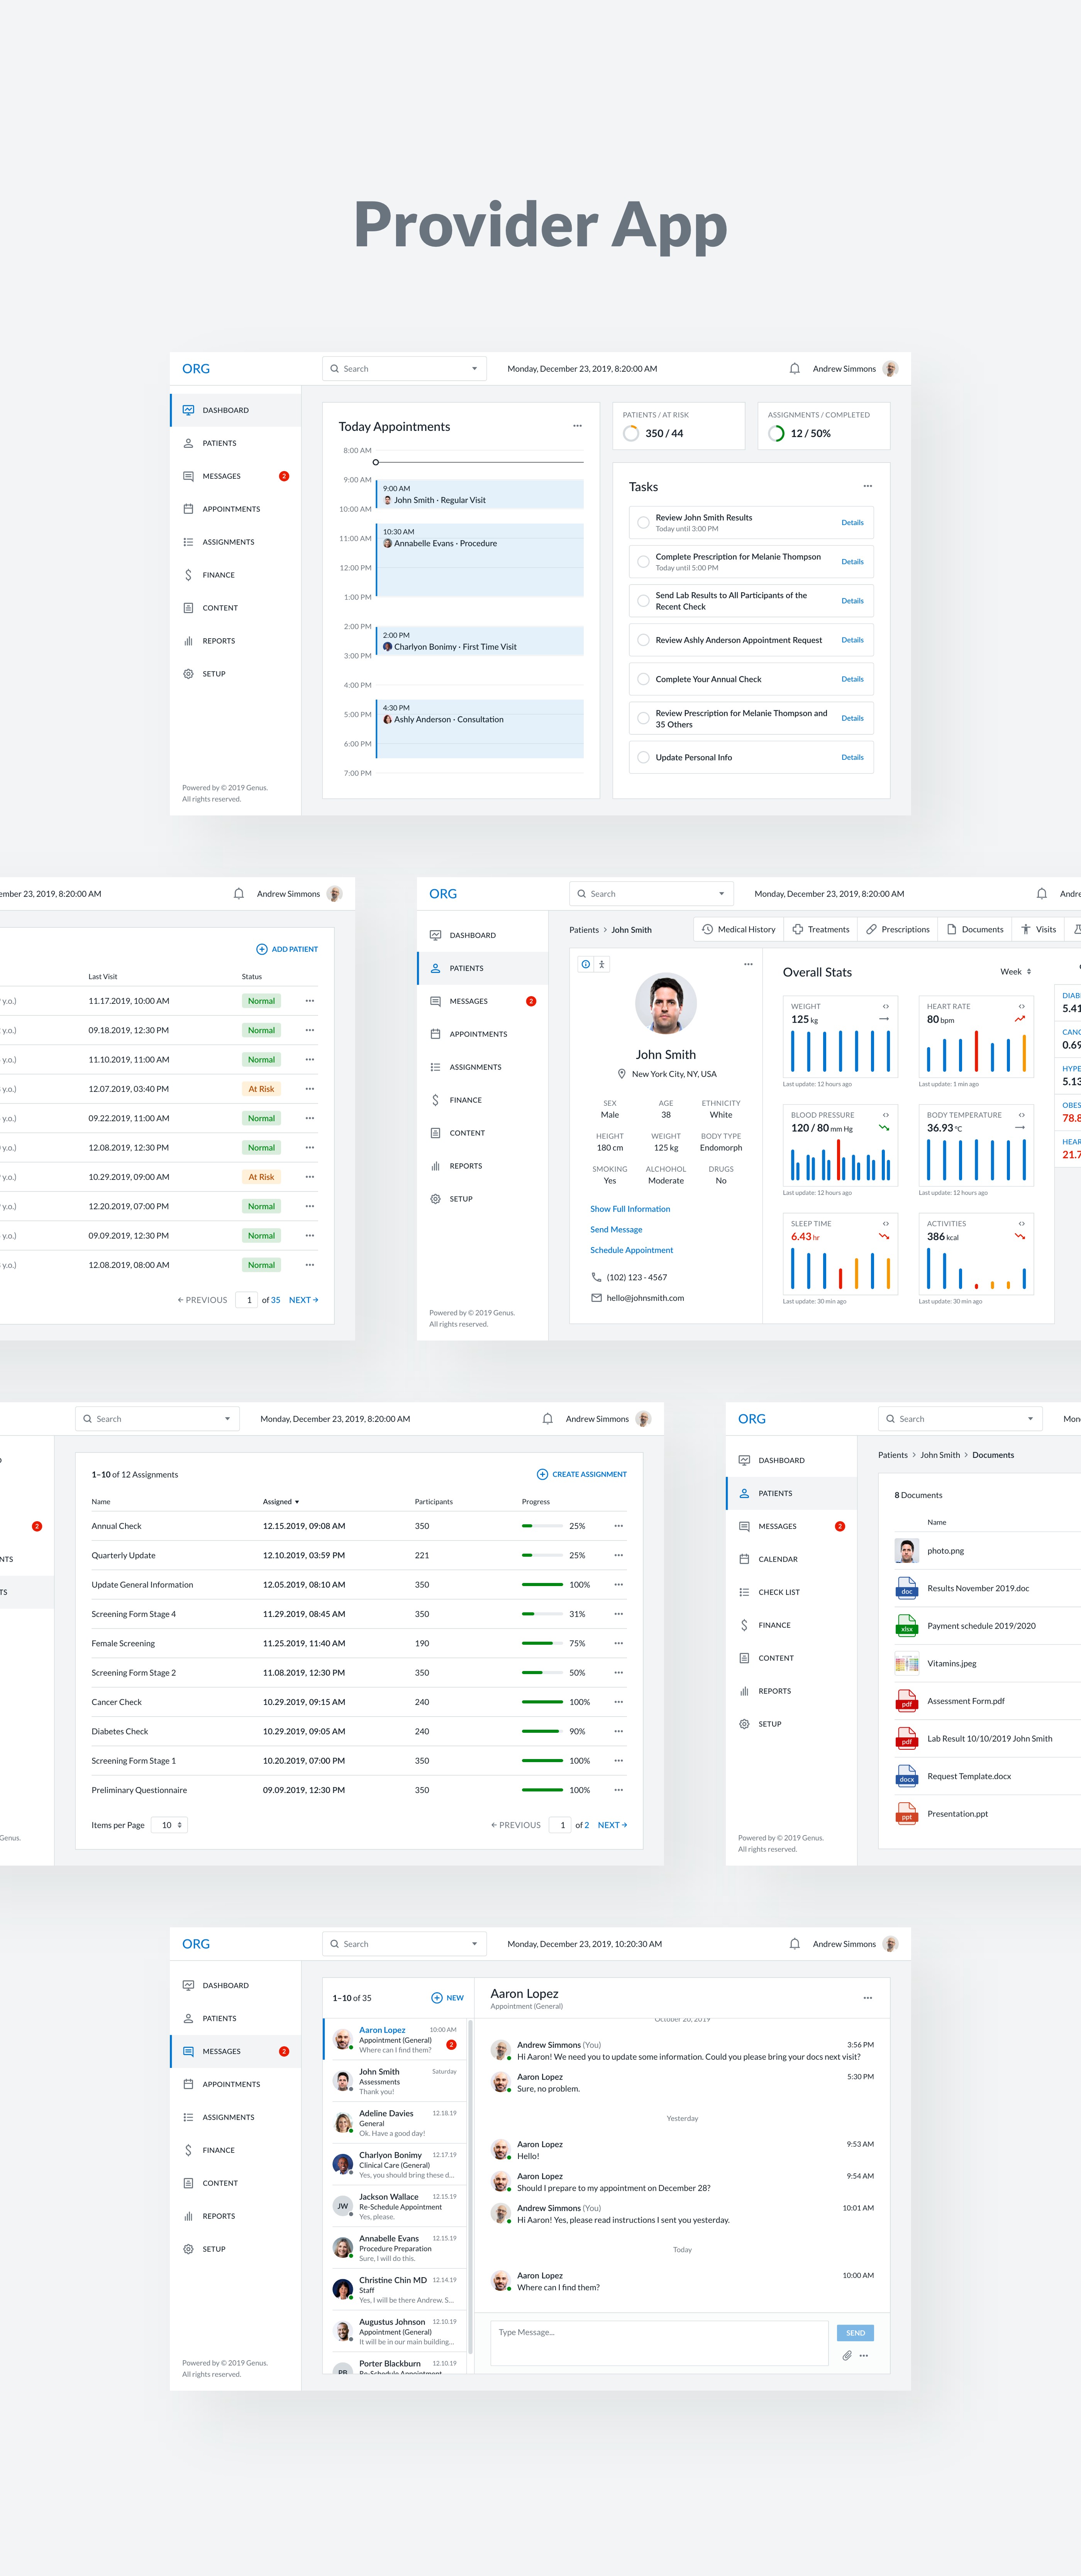1081x2576 pixels.
Task: Click the ADD PATIENT button
Action: [x=287, y=949]
